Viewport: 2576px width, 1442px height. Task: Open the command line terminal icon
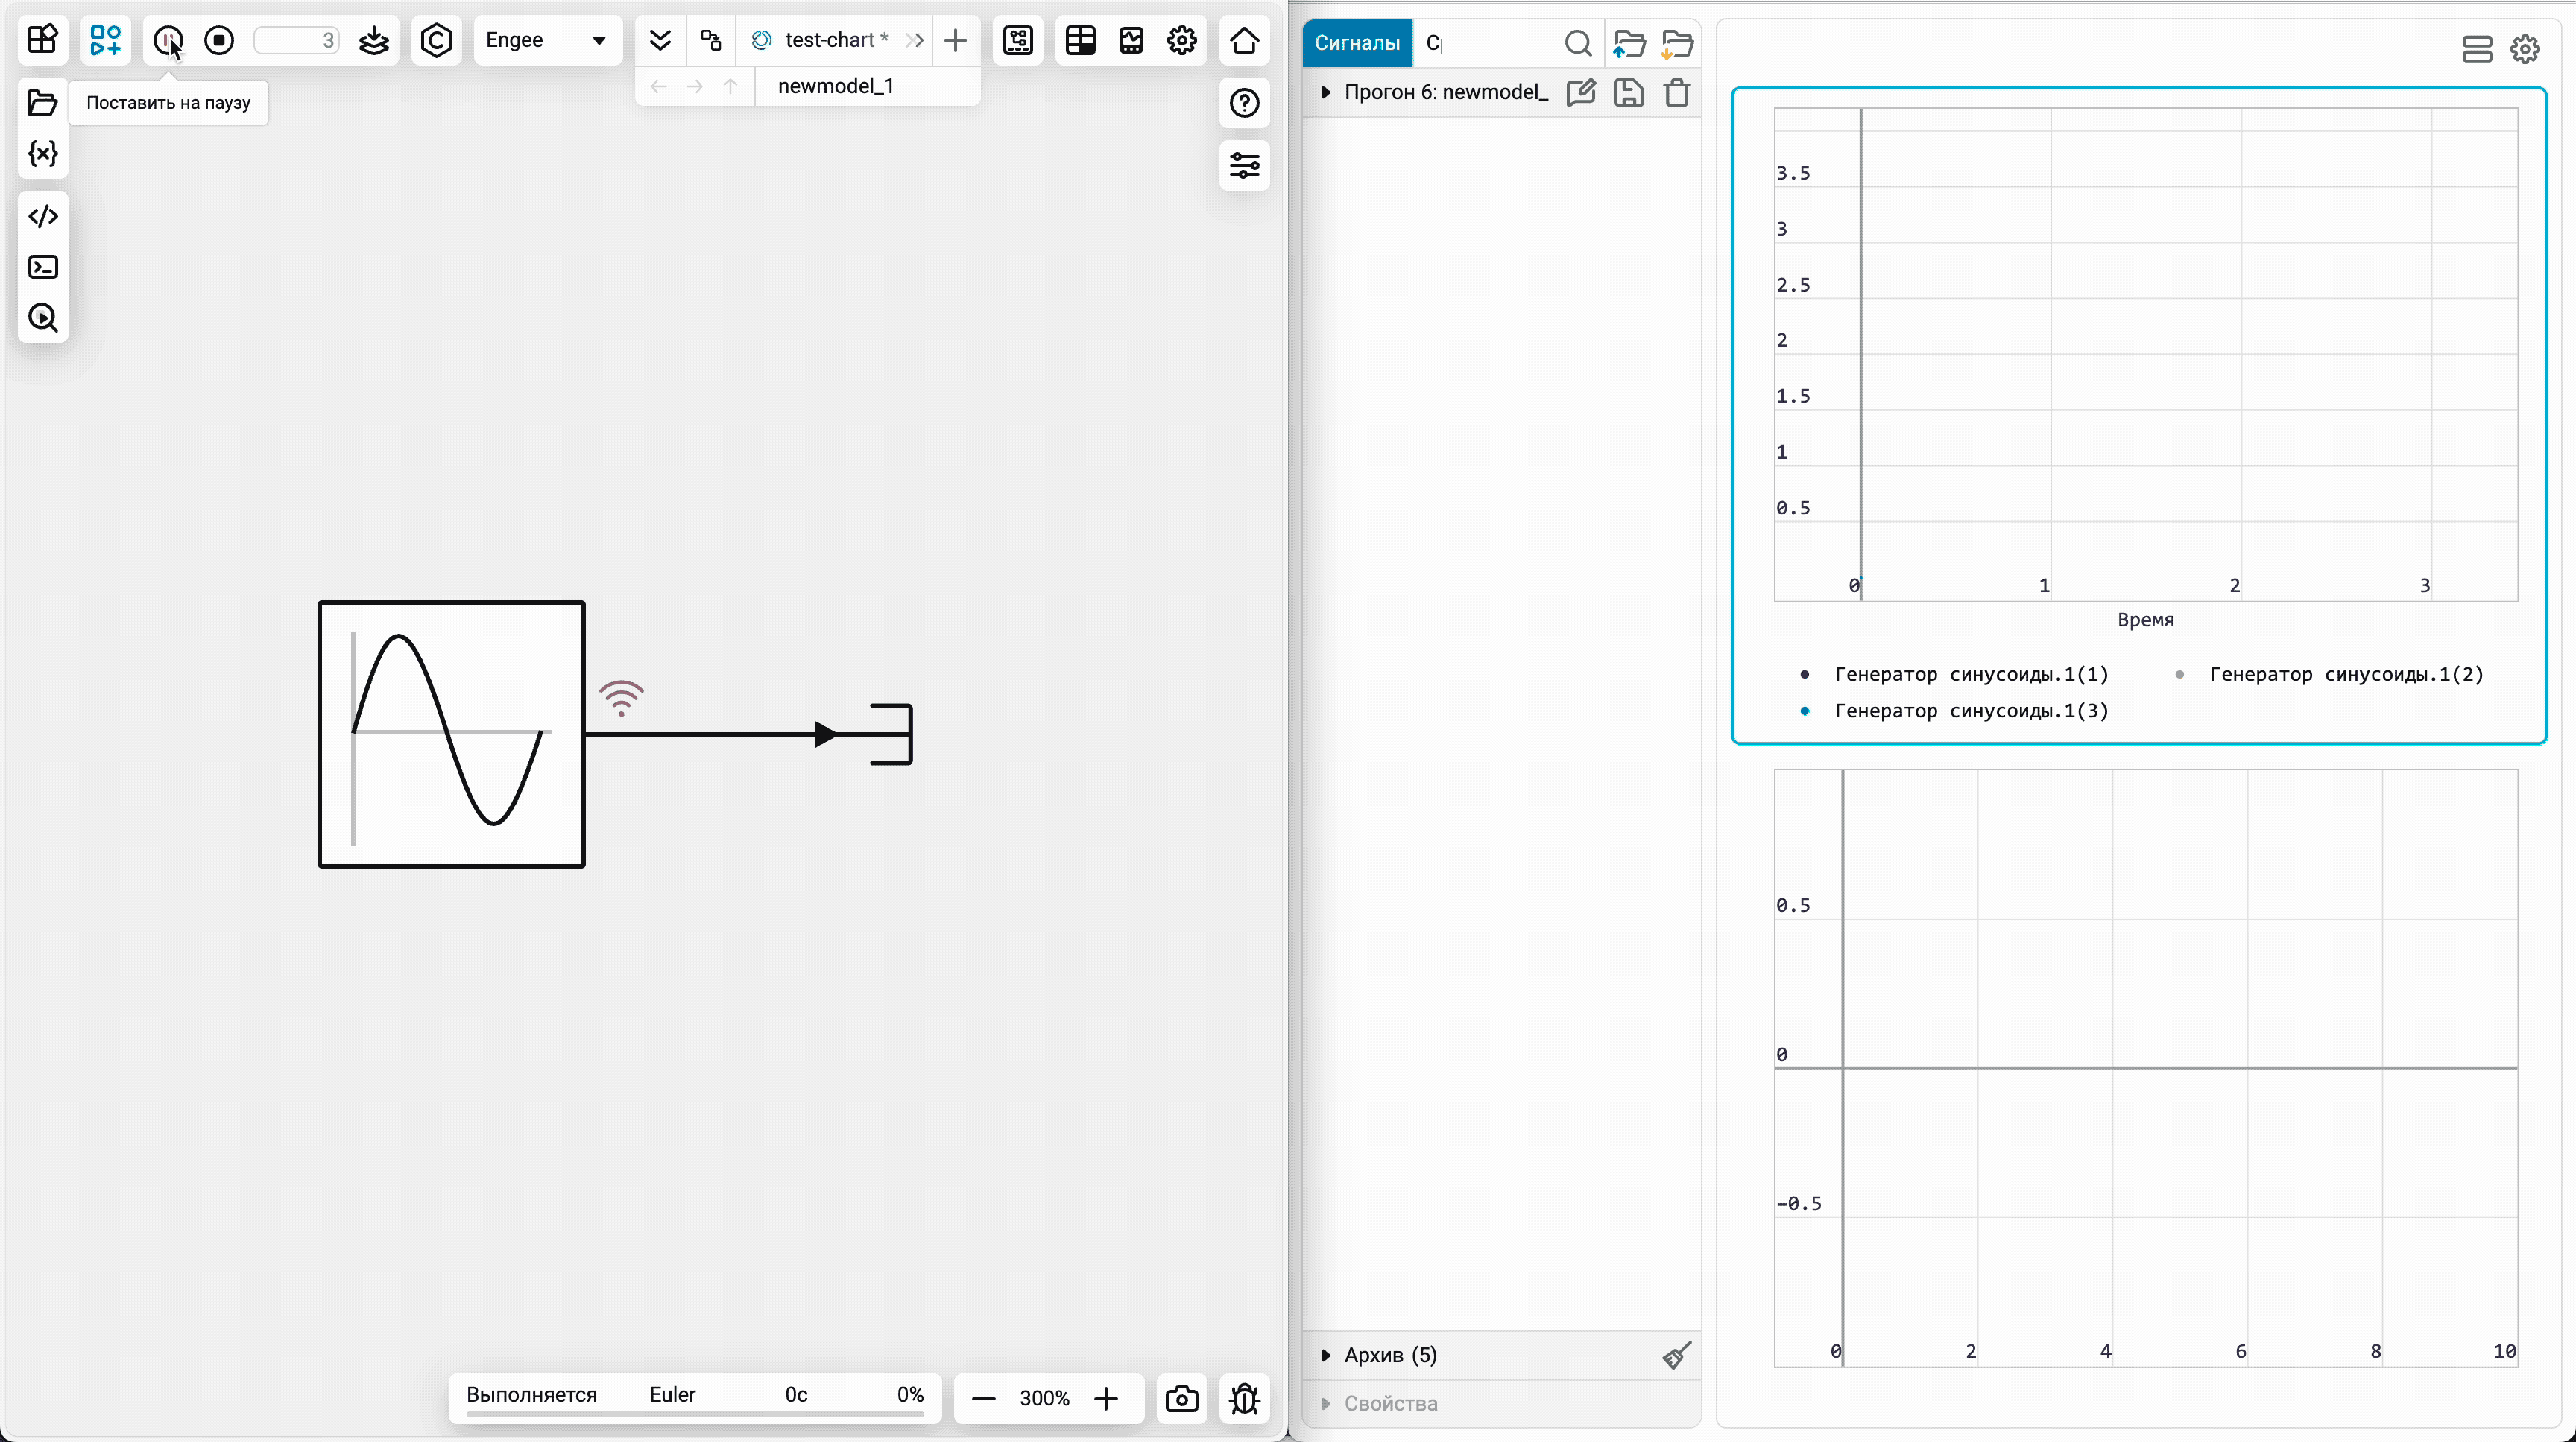pyautogui.click(x=42, y=267)
